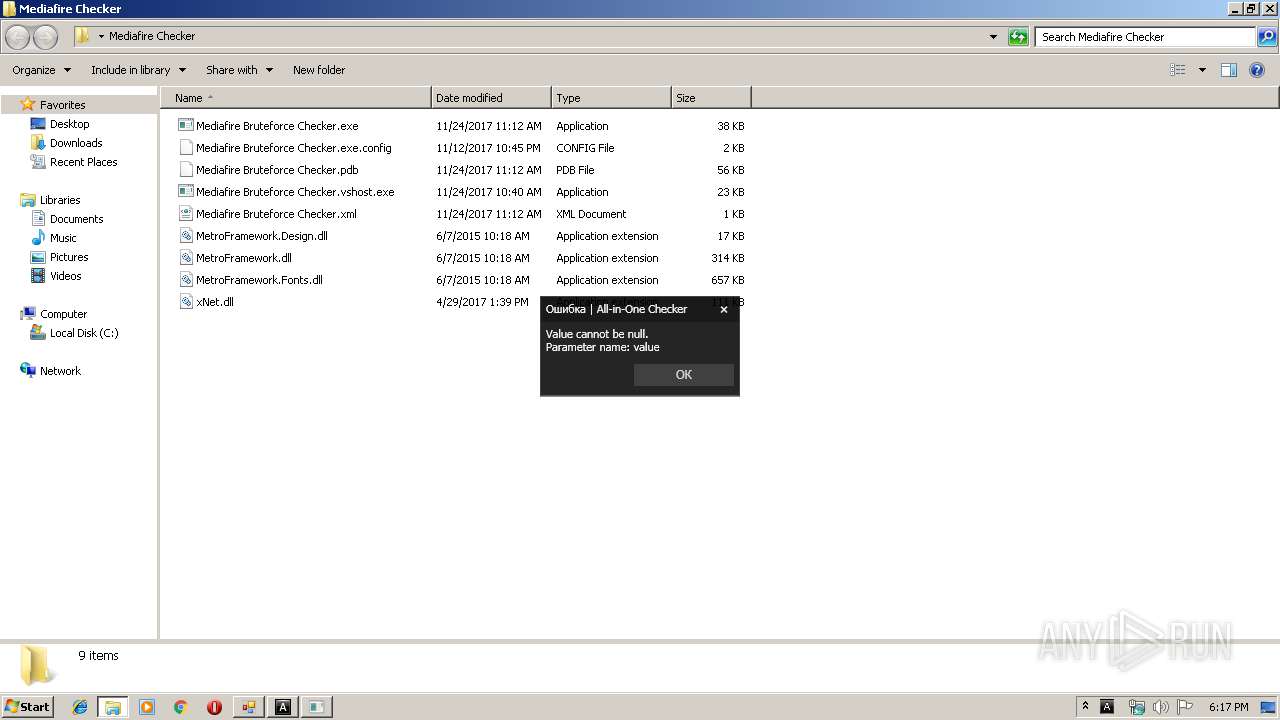The width and height of the screenshot is (1280, 720).
Task: Sort by Type column header
Action: coord(611,98)
